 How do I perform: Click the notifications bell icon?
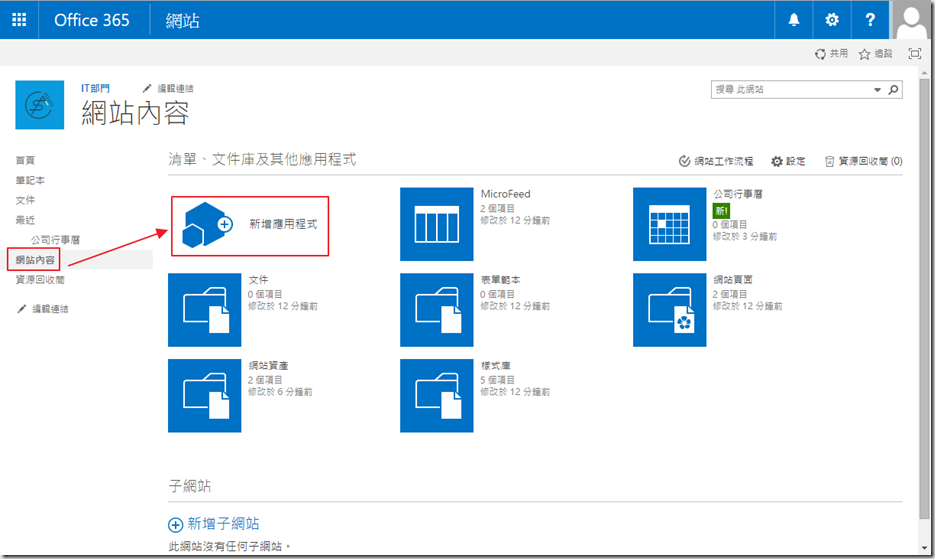(x=795, y=20)
